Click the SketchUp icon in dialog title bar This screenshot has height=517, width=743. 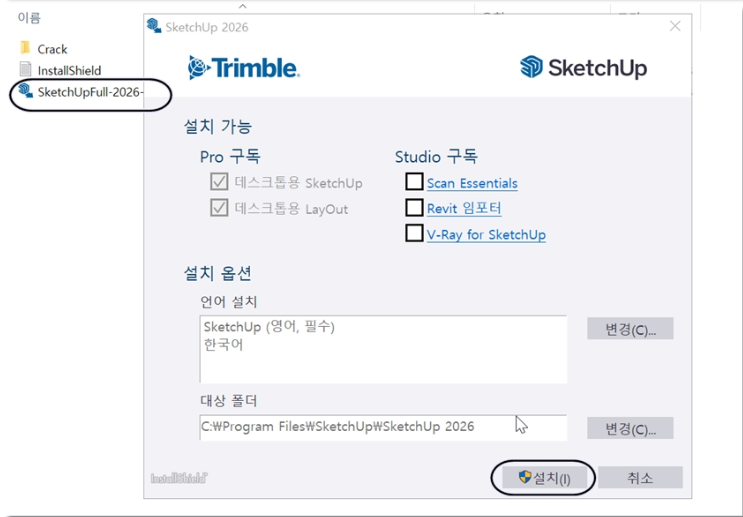pyautogui.click(x=154, y=27)
